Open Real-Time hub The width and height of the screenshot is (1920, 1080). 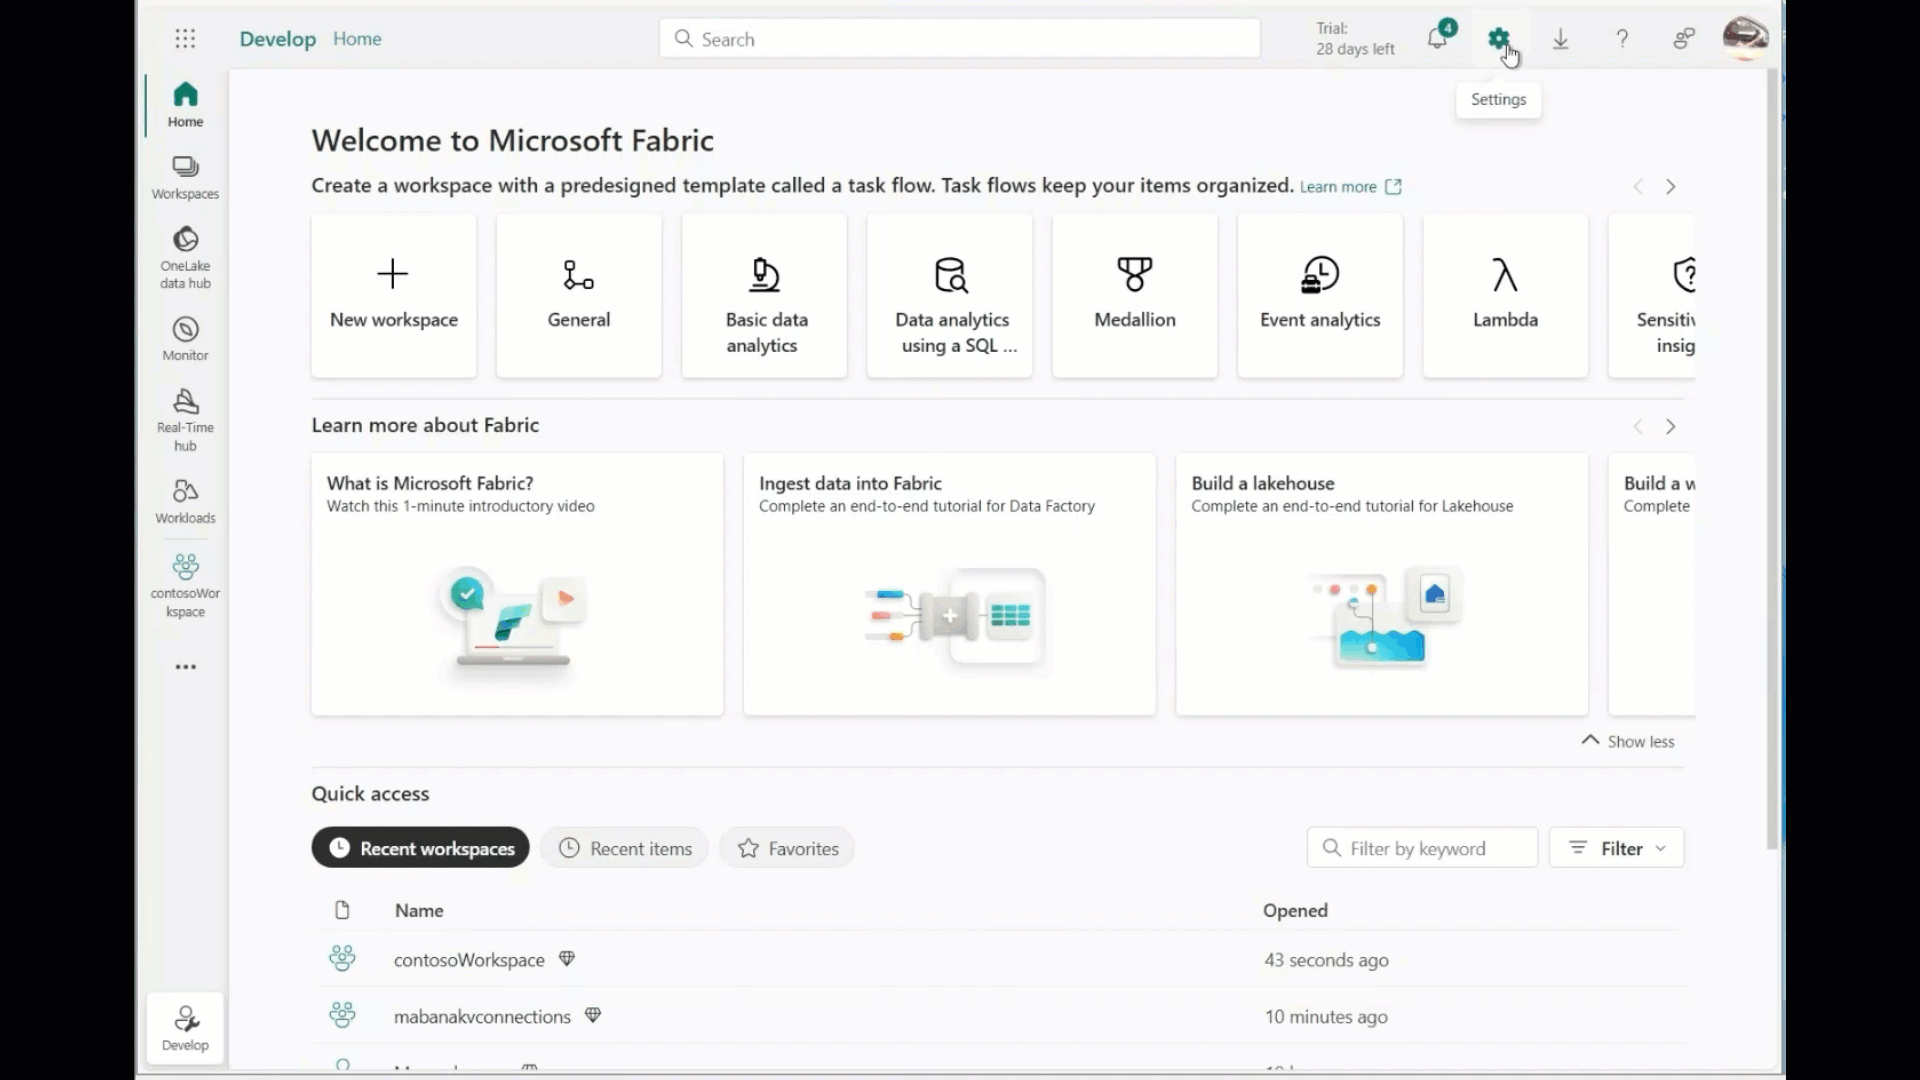185,421
